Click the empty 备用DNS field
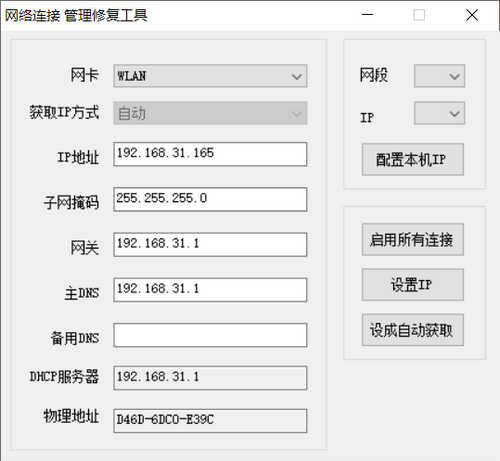 coord(210,335)
